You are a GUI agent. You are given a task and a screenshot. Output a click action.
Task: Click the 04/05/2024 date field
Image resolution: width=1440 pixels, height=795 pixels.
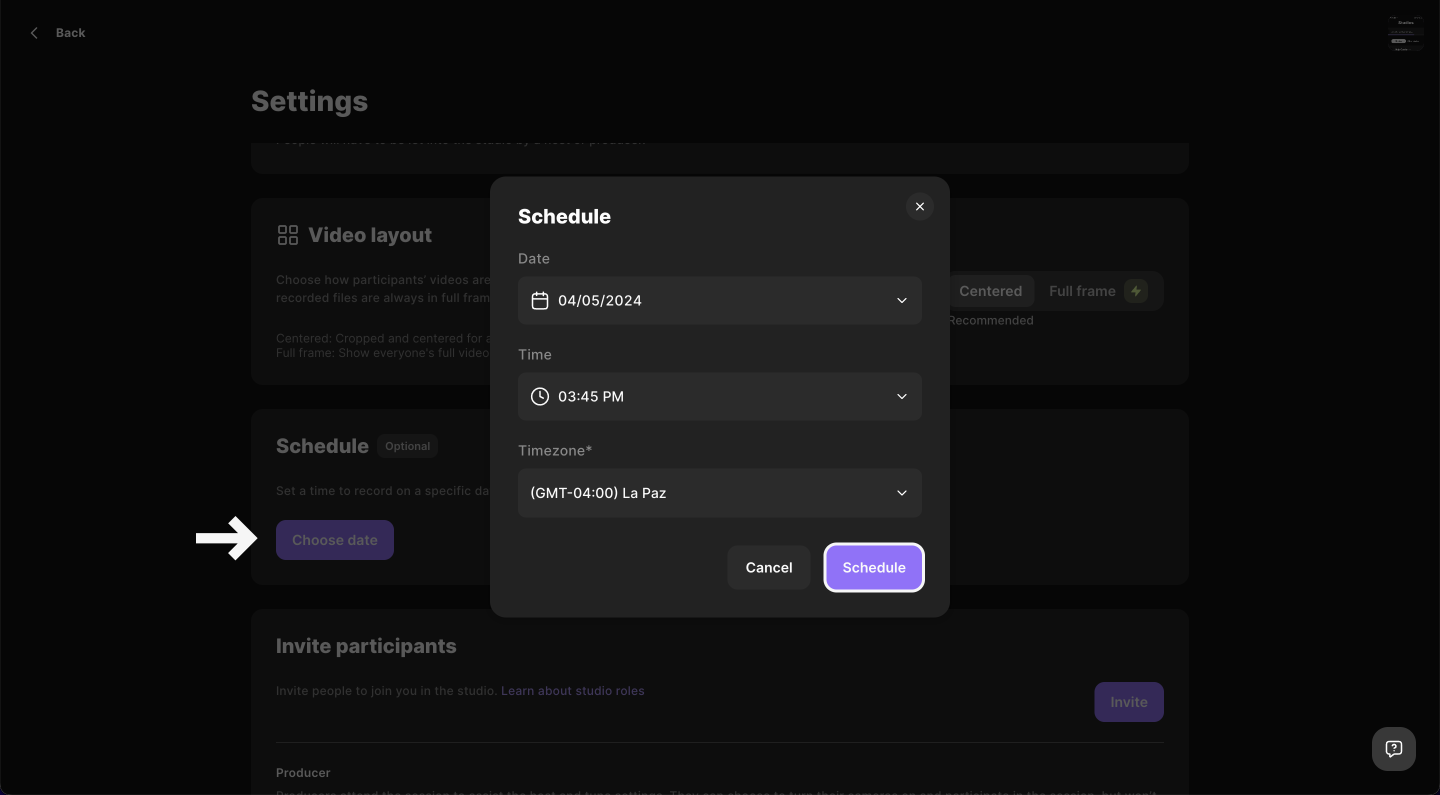720,301
